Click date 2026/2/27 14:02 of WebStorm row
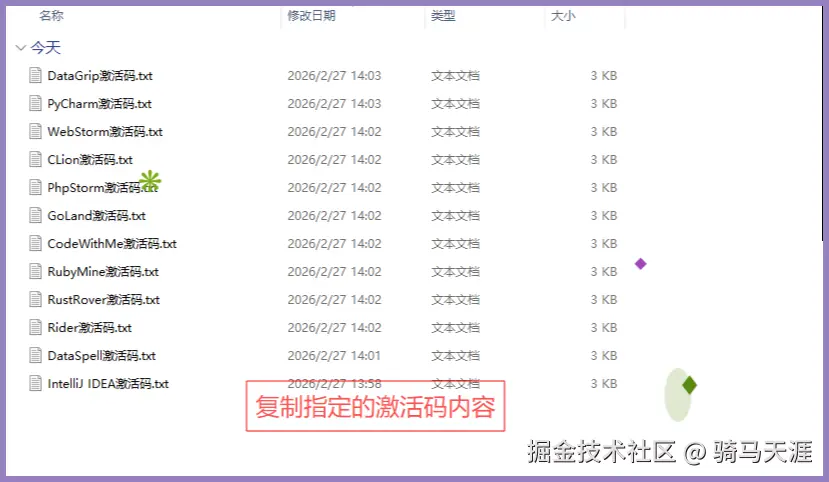This screenshot has height=482, width=829. [334, 132]
